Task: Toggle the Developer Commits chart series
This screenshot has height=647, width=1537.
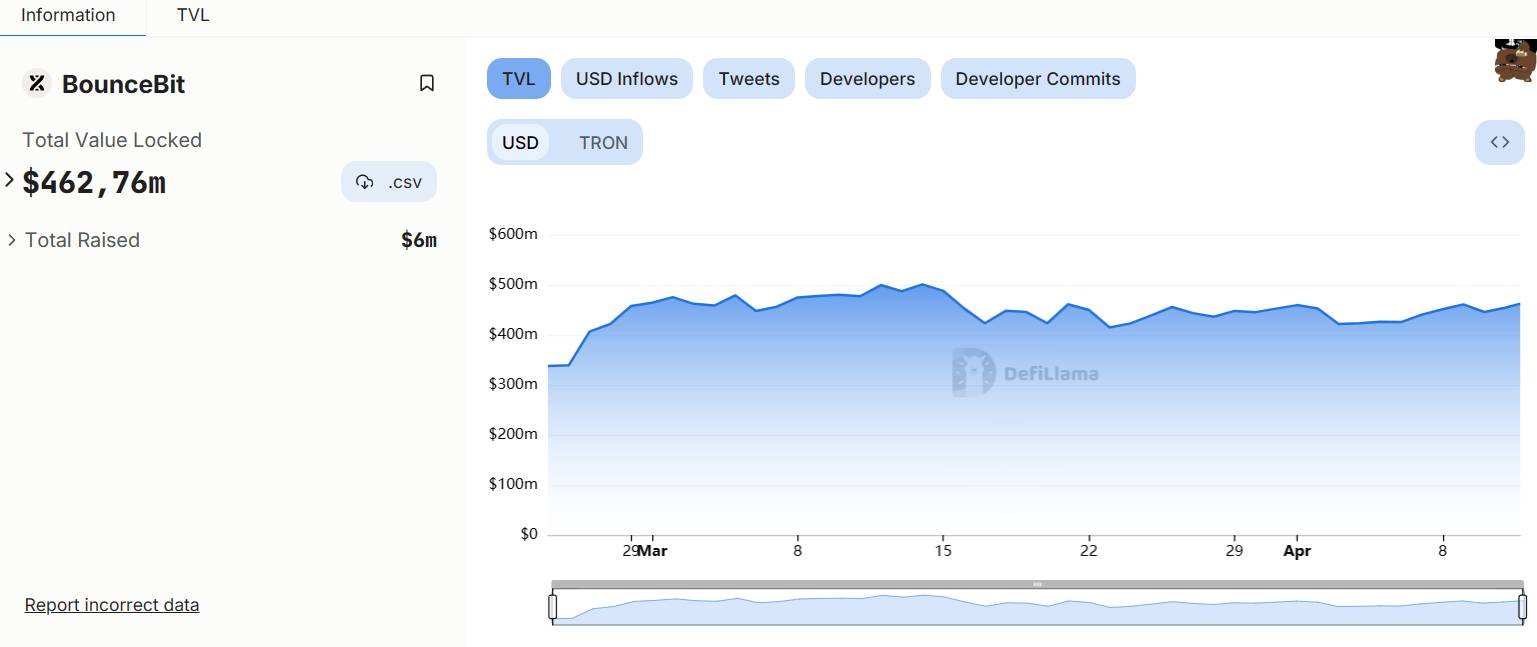Action: [1038, 79]
